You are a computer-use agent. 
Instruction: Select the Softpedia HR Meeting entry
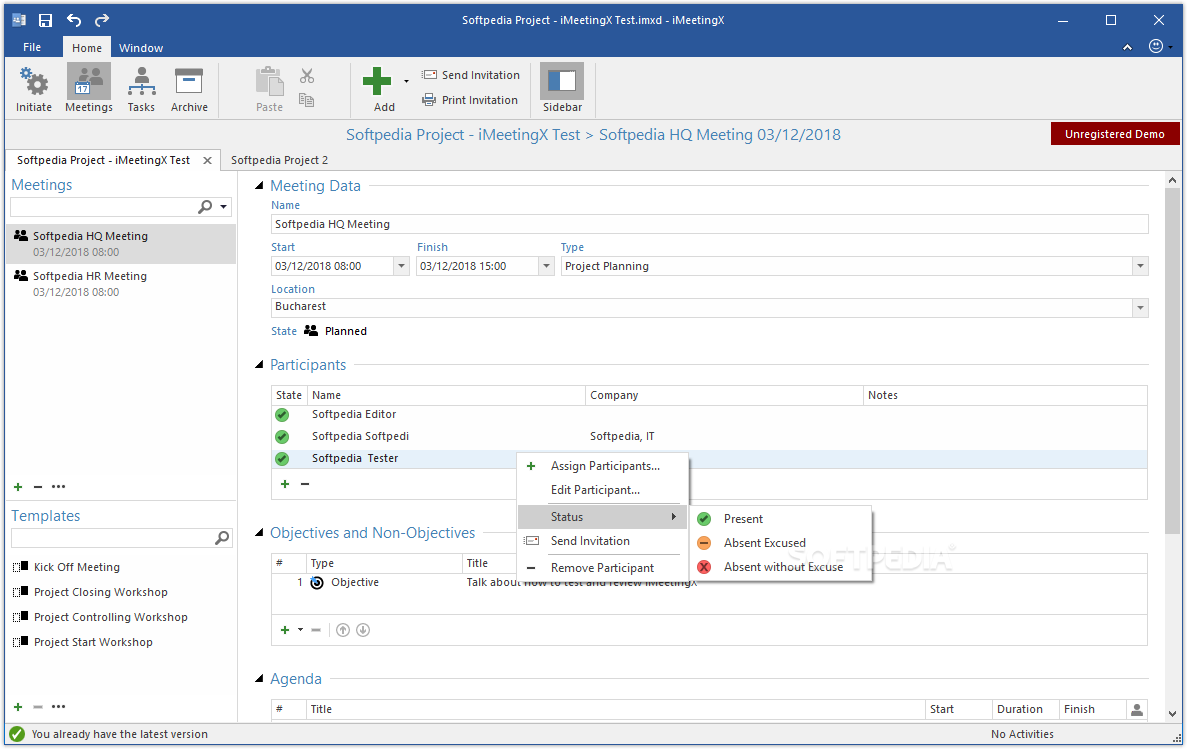(x=121, y=284)
